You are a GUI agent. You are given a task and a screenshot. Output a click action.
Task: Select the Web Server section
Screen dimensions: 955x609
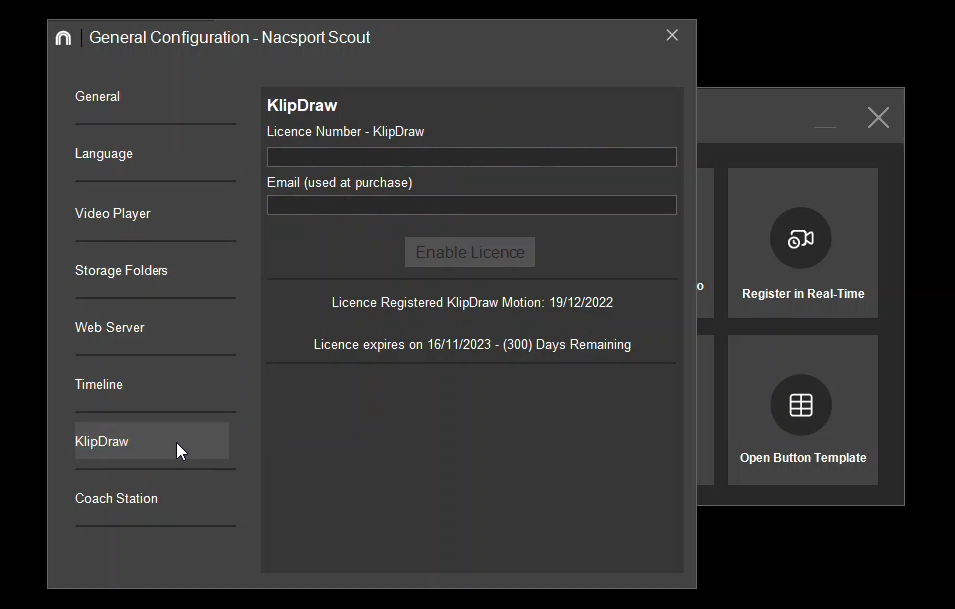coord(110,327)
